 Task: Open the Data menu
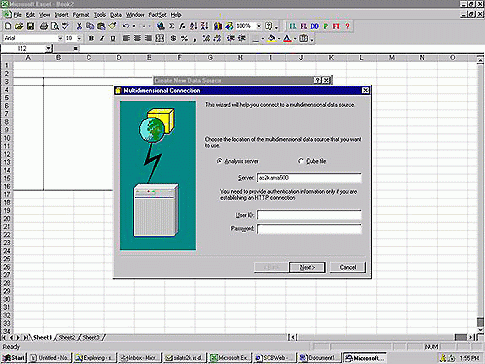(x=116, y=15)
